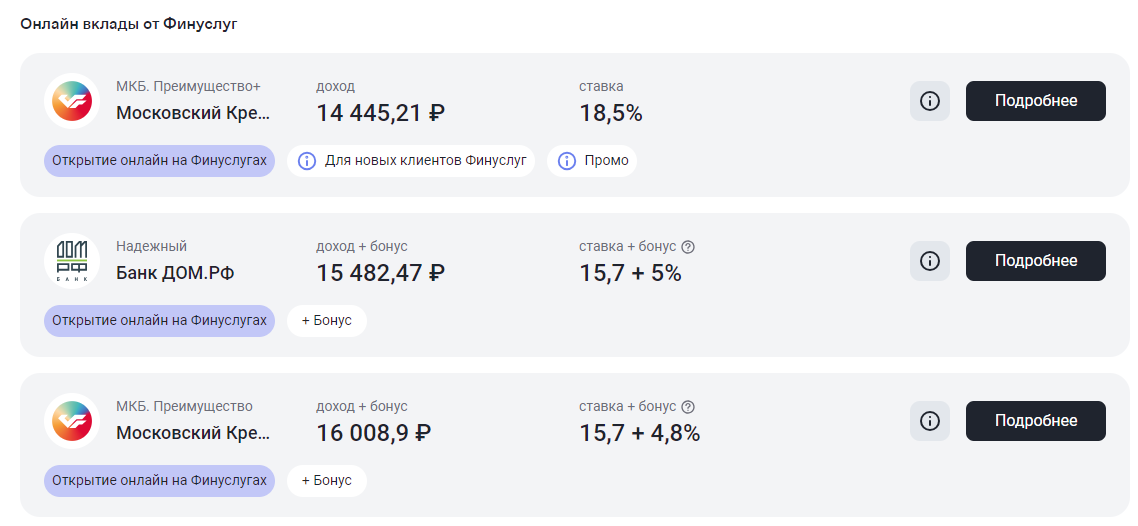
Task: Click rate value 18,5%
Action: (x=610, y=113)
